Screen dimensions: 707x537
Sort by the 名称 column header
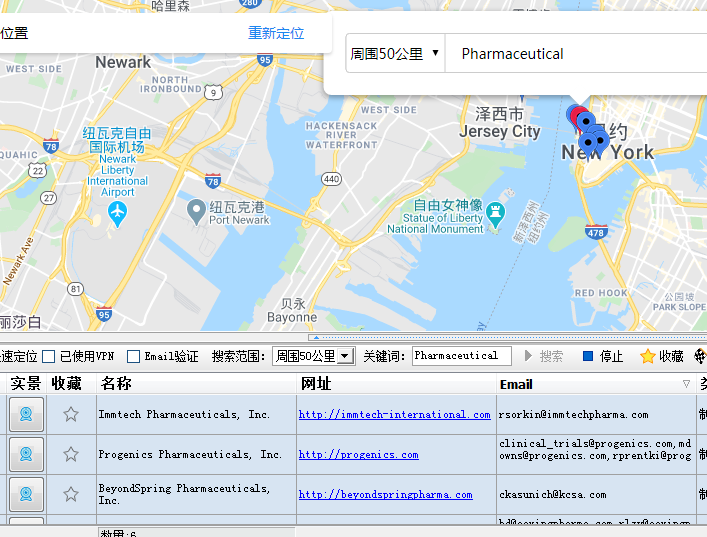[196, 384]
